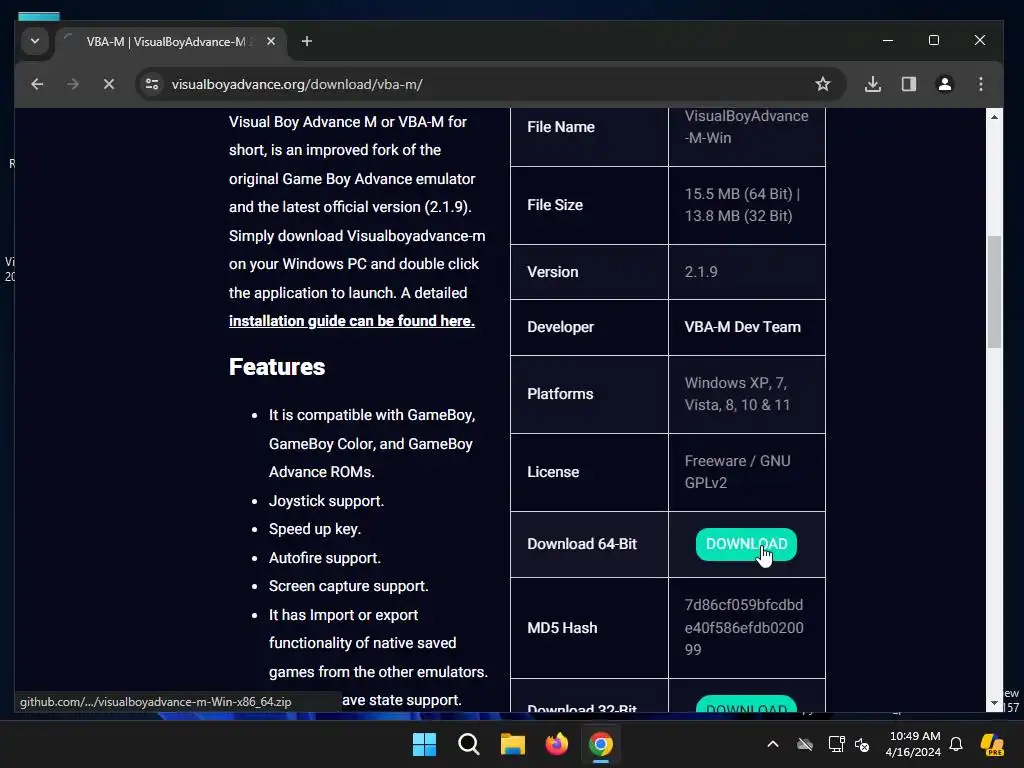Open Chrome downloads tray icon
The image size is (1024, 768).
(873, 84)
